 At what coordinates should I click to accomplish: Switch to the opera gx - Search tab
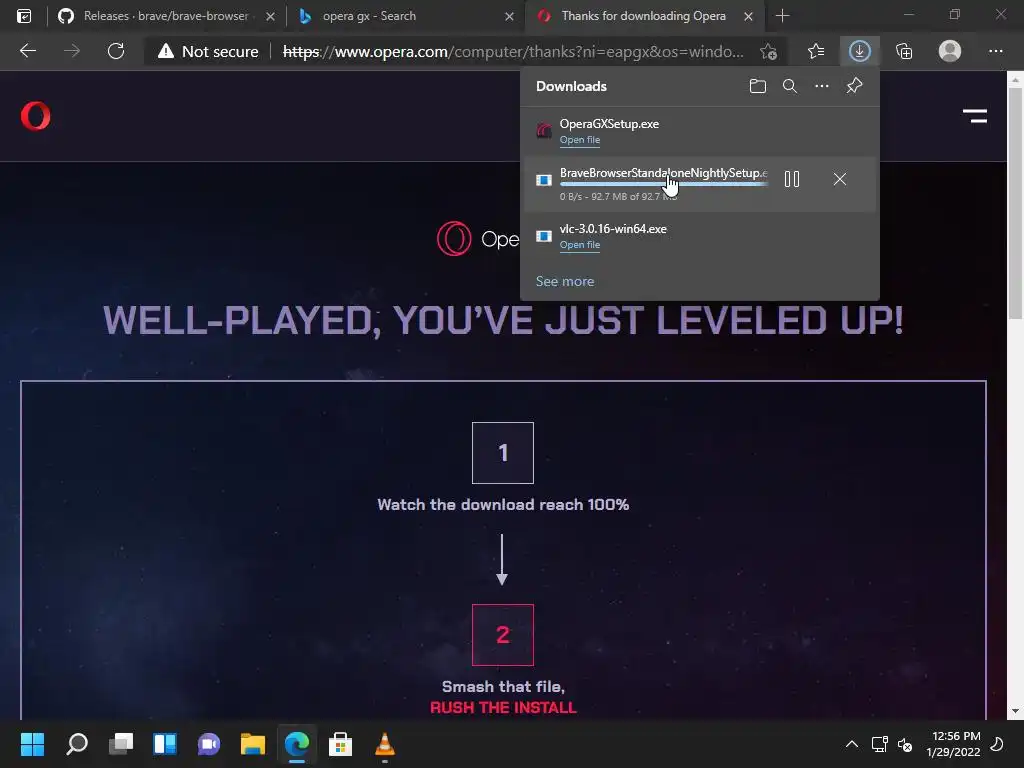[x=405, y=16]
